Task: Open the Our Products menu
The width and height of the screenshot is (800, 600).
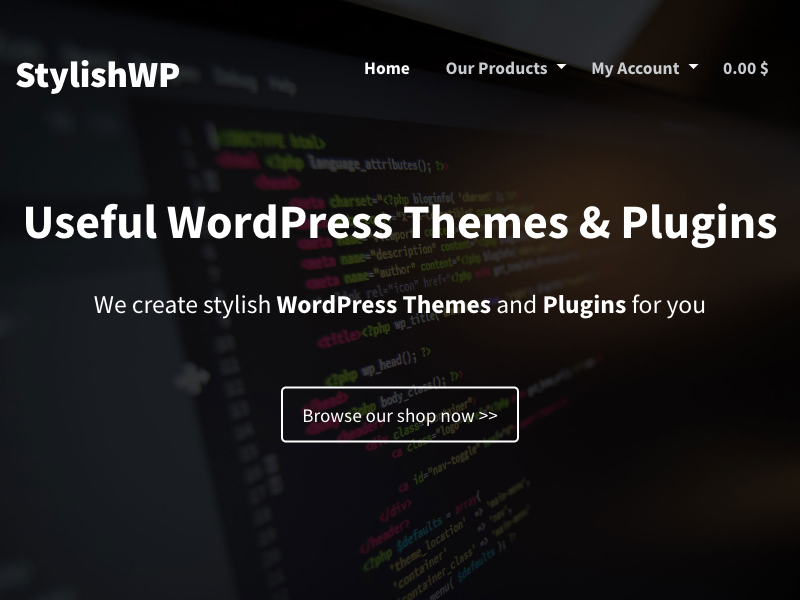Action: click(x=496, y=68)
